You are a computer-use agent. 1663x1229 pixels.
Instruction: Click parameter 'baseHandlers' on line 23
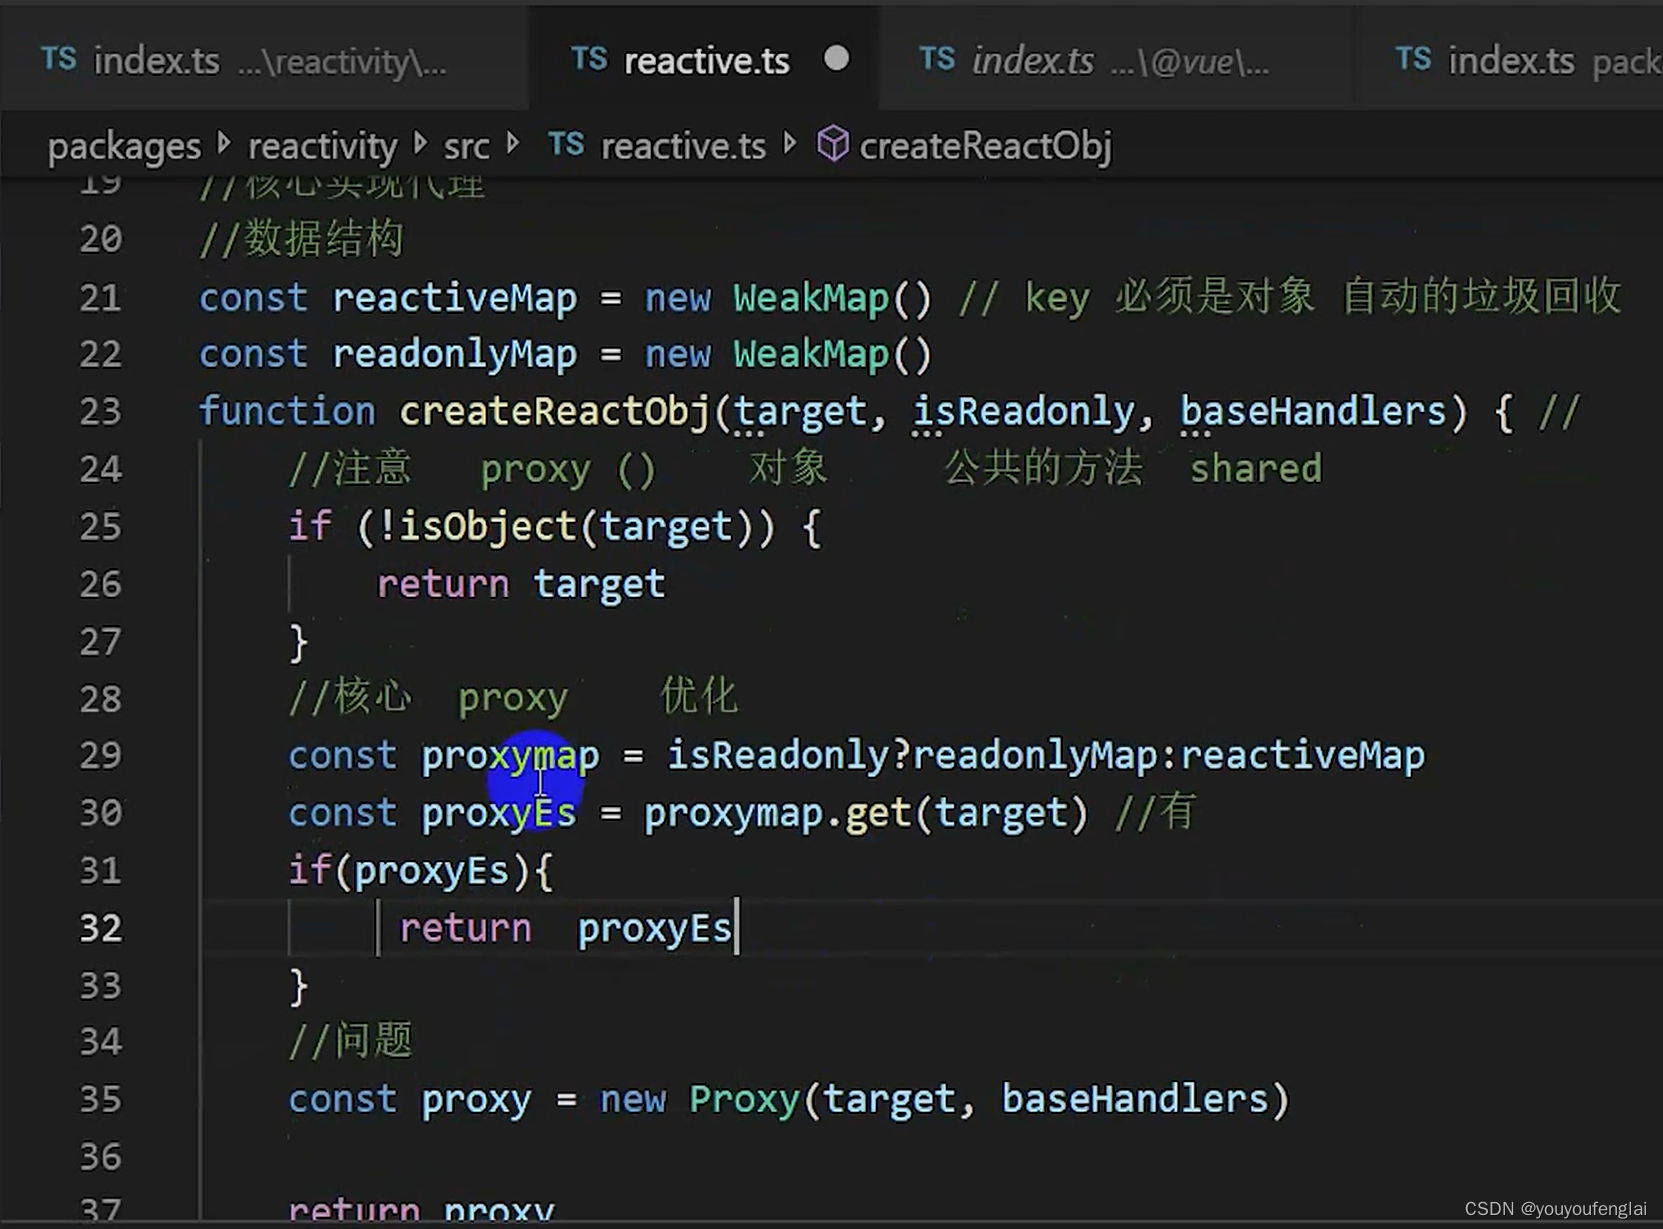point(1313,412)
